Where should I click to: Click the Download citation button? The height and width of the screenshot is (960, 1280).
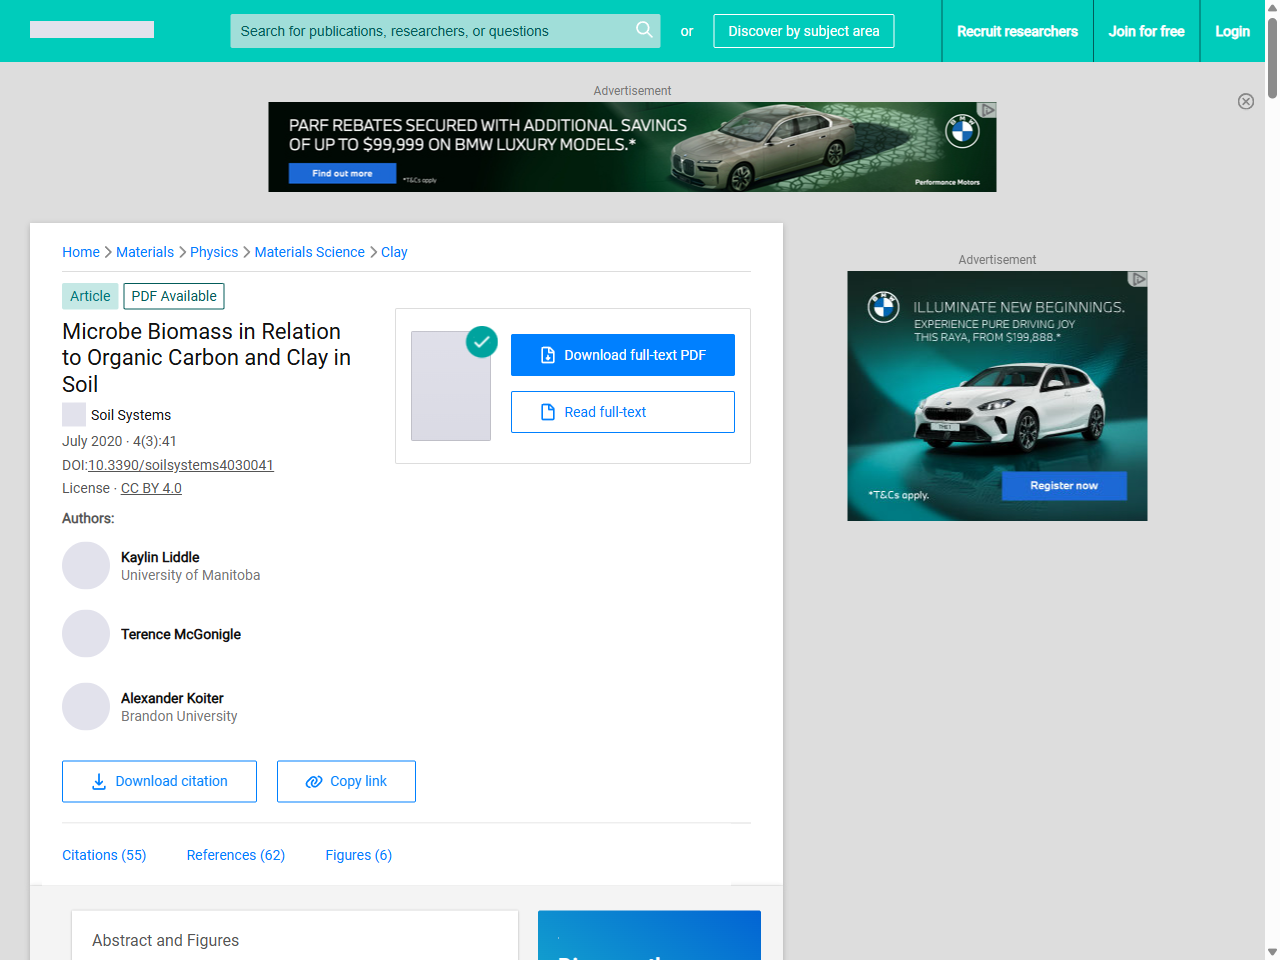[x=159, y=782]
